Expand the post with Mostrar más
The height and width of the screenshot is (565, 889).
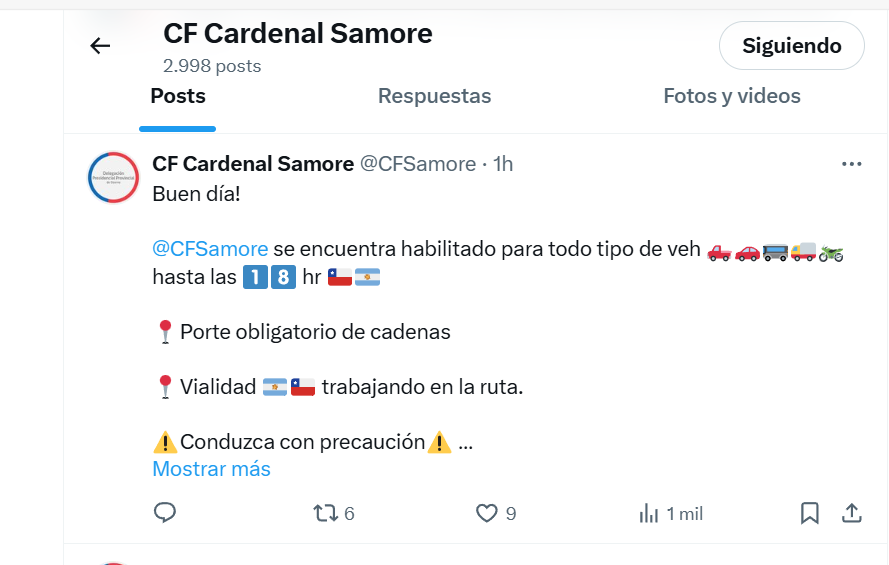point(211,469)
